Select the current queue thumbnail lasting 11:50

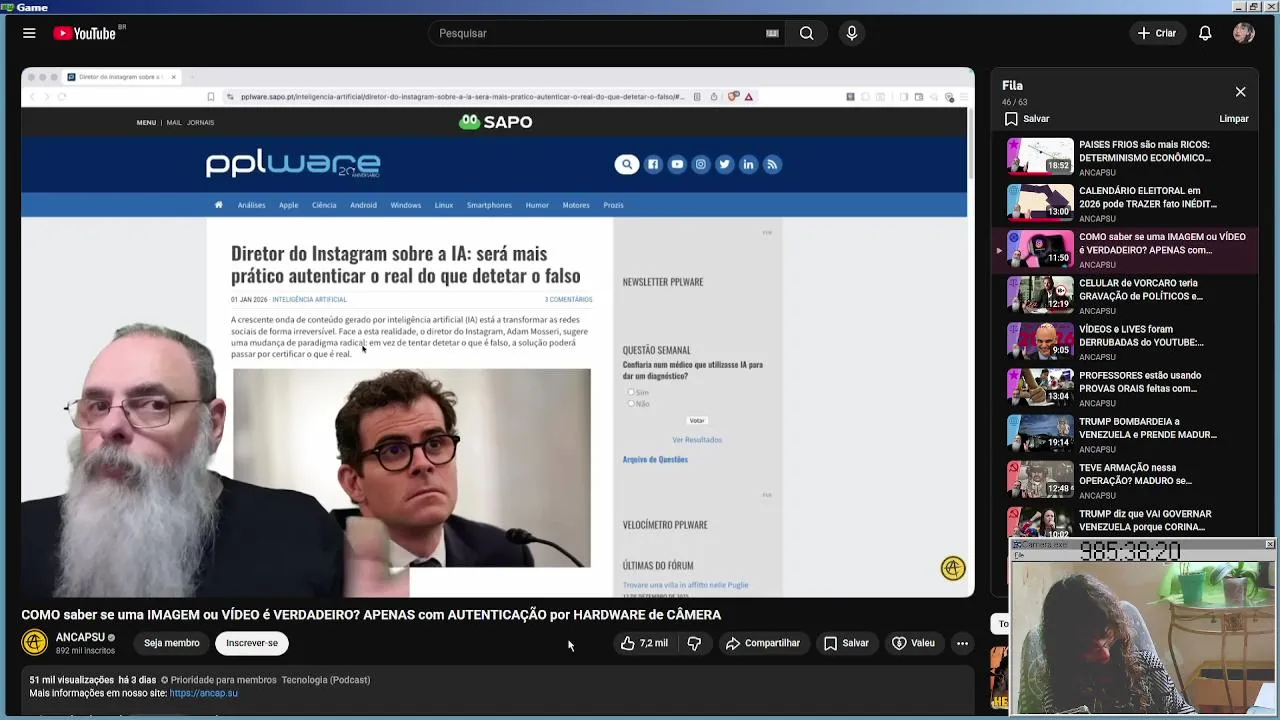[x=1040, y=248]
